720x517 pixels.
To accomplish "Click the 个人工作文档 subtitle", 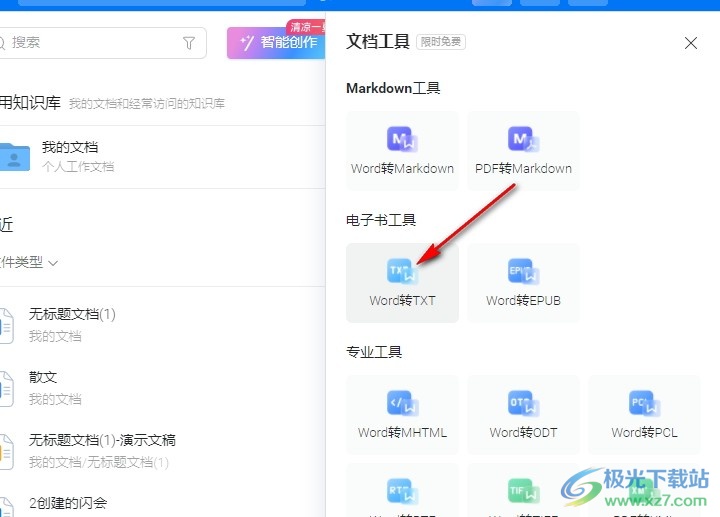I will tap(78, 166).
